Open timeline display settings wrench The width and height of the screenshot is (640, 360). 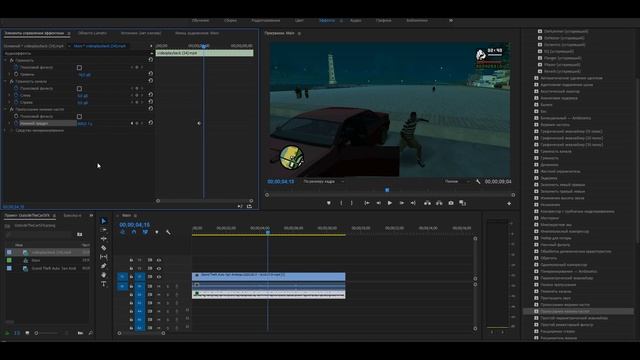coord(168,232)
